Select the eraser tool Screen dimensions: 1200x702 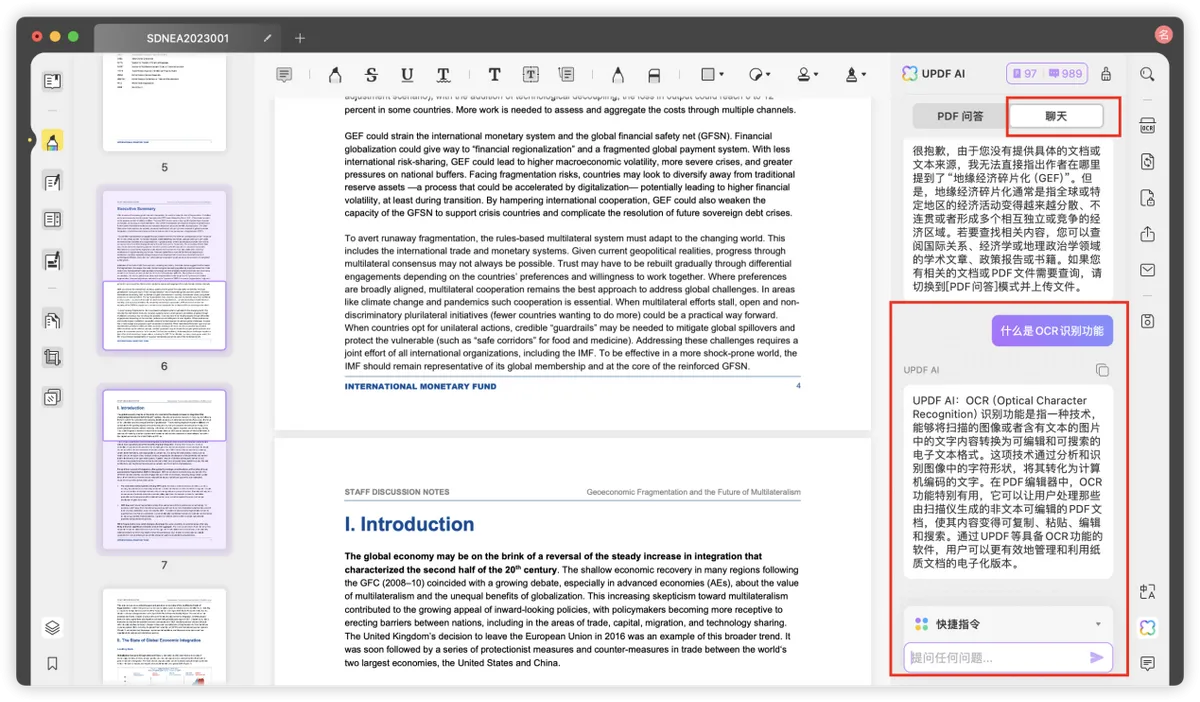pos(654,75)
